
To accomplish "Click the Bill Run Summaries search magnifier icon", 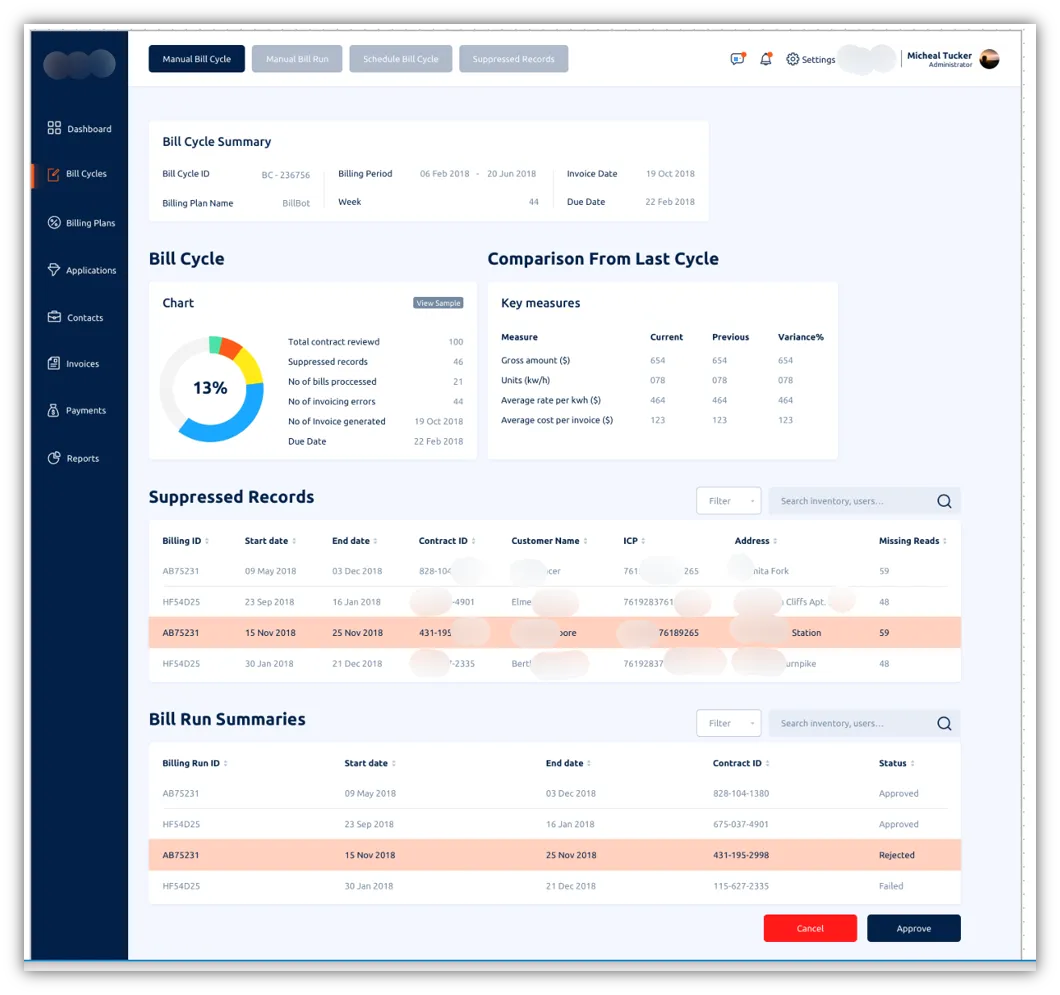I will (944, 723).
